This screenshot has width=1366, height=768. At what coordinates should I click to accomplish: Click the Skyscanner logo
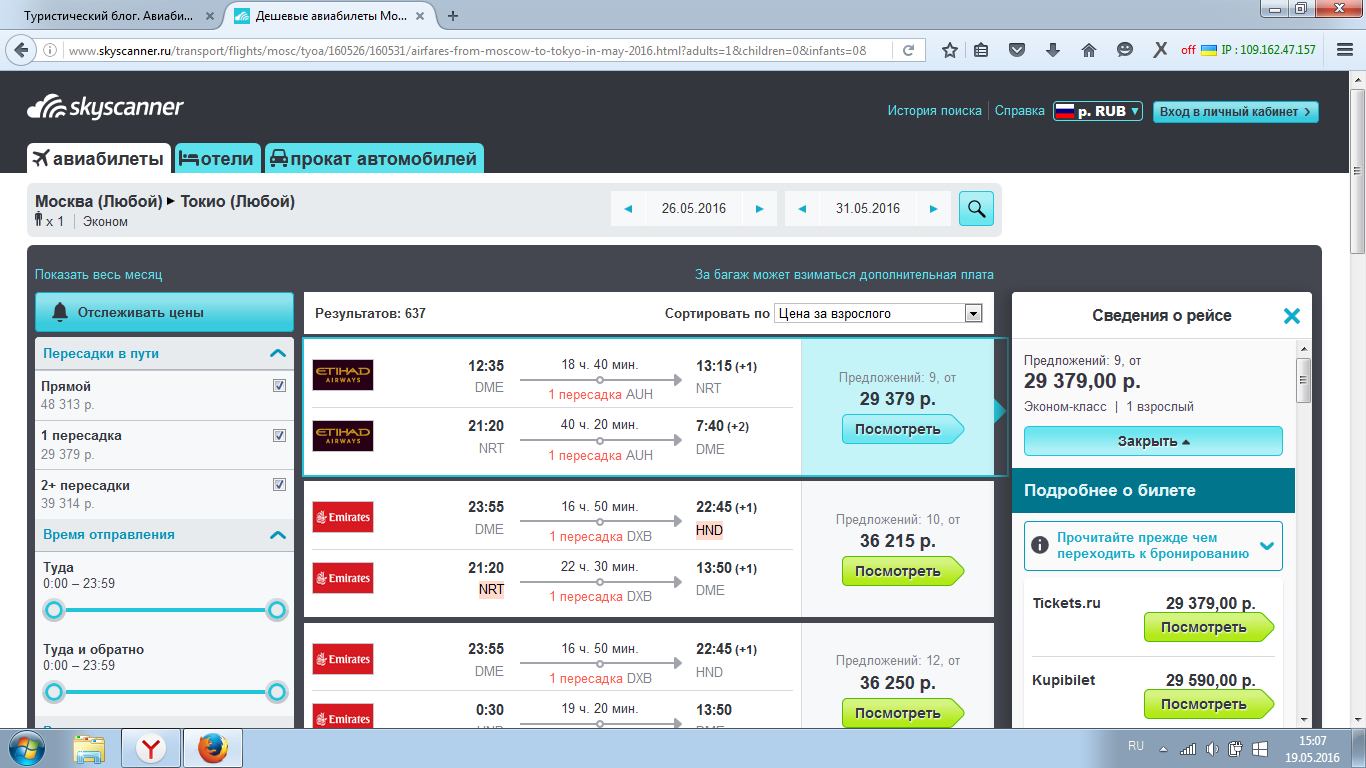coord(105,108)
